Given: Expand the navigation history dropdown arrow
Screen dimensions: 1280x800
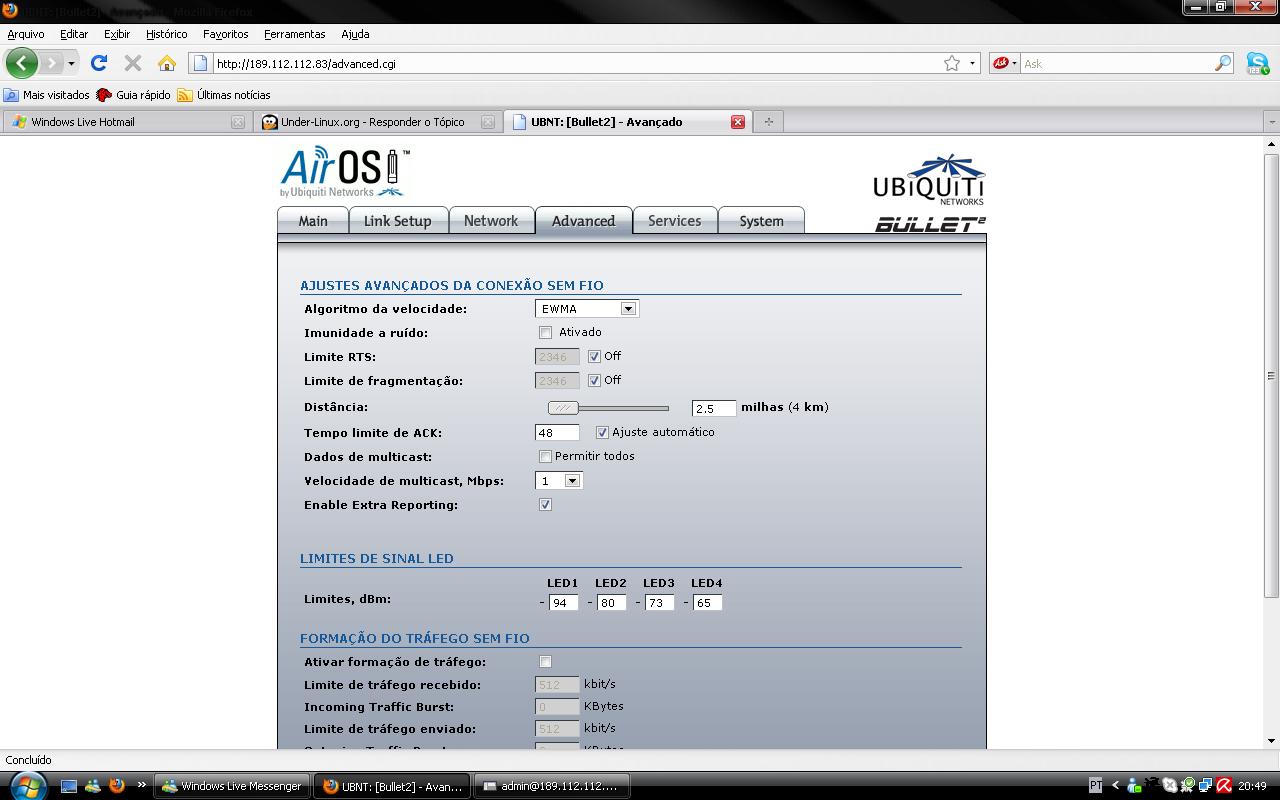Looking at the screenshot, I should click(x=71, y=64).
